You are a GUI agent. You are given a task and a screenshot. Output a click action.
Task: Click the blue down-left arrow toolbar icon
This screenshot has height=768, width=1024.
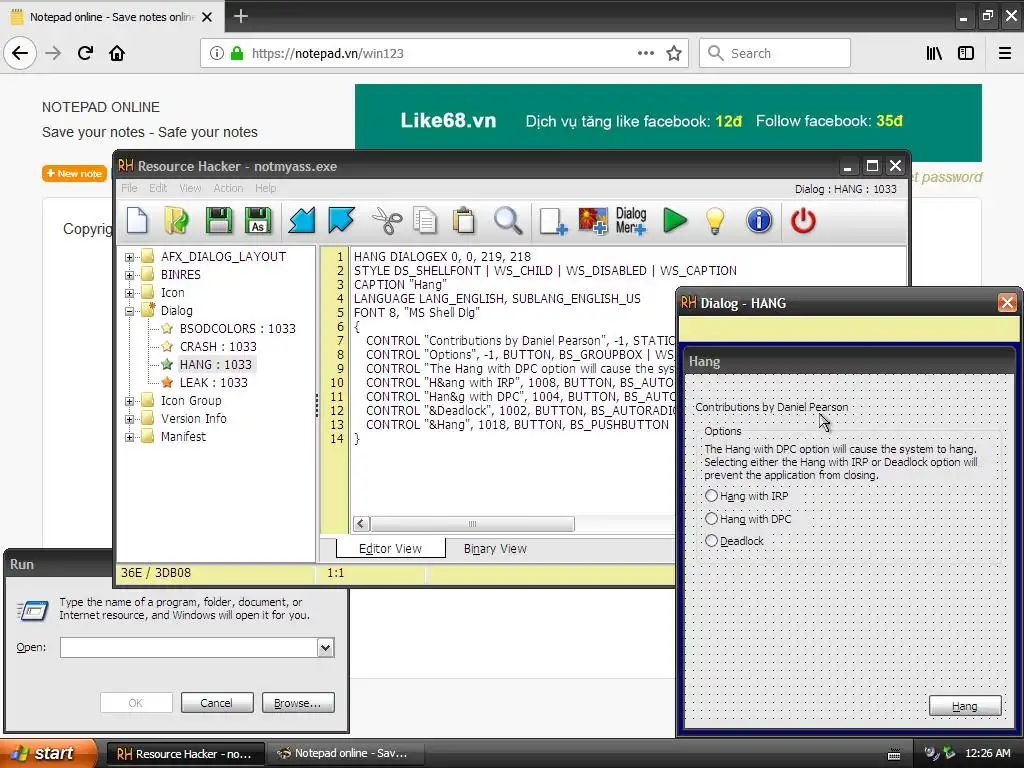302,221
